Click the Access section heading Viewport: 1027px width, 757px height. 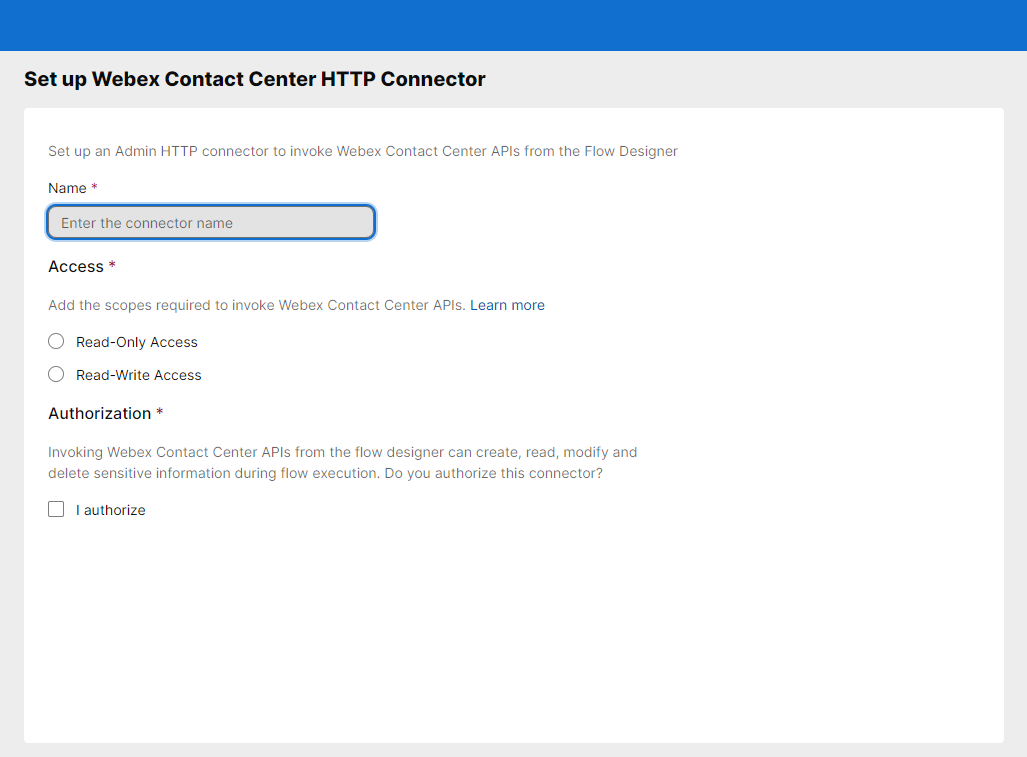(76, 267)
